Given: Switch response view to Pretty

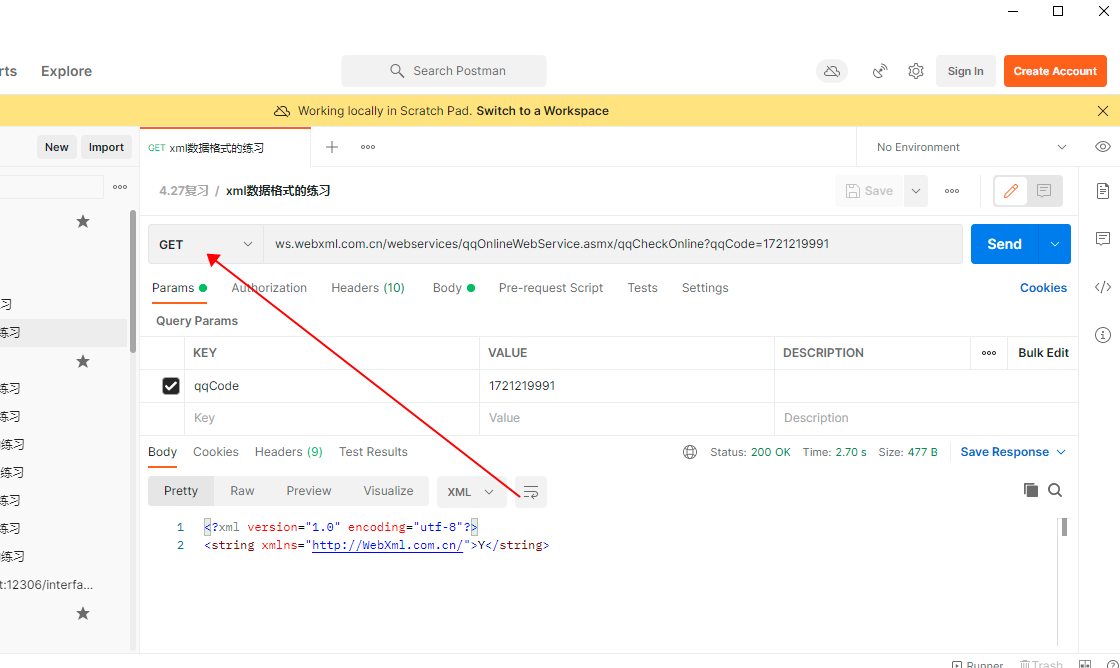Looking at the screenshot, I should tap(181, 491).
